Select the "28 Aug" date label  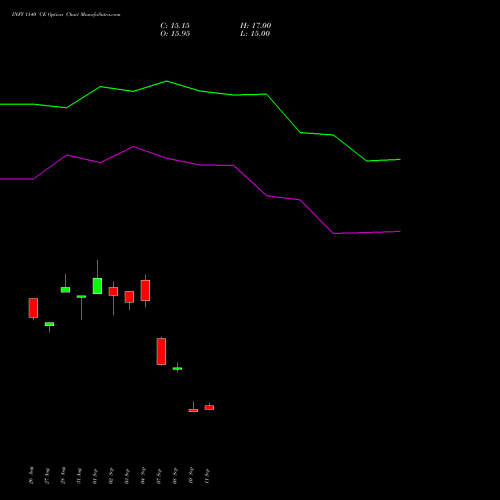pyautogui.click(x=64, y=475)
